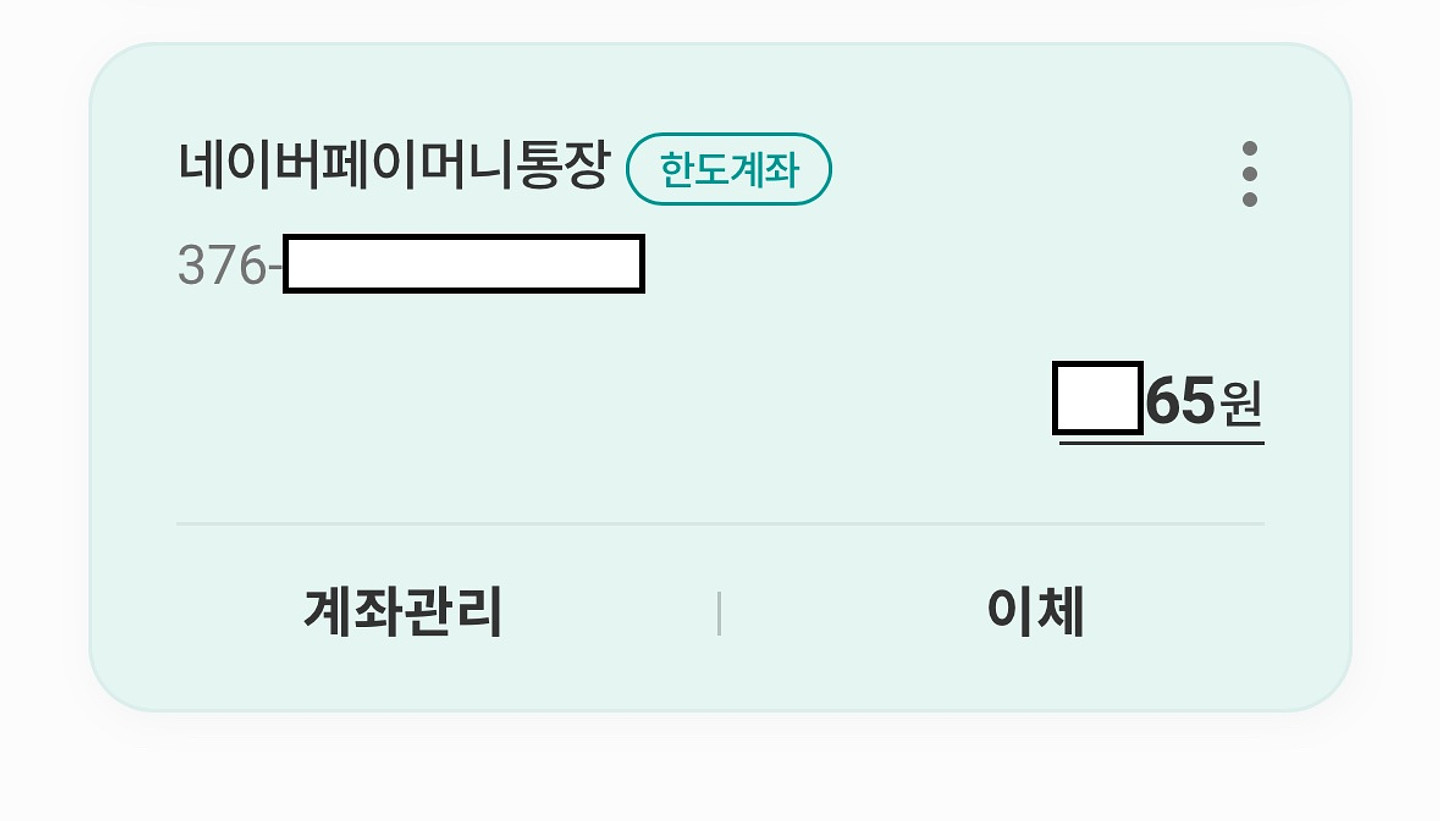Click the horizontal divider above the action buttons
This screenshot has height=821, width=1440.
click(x=720, y=523)
